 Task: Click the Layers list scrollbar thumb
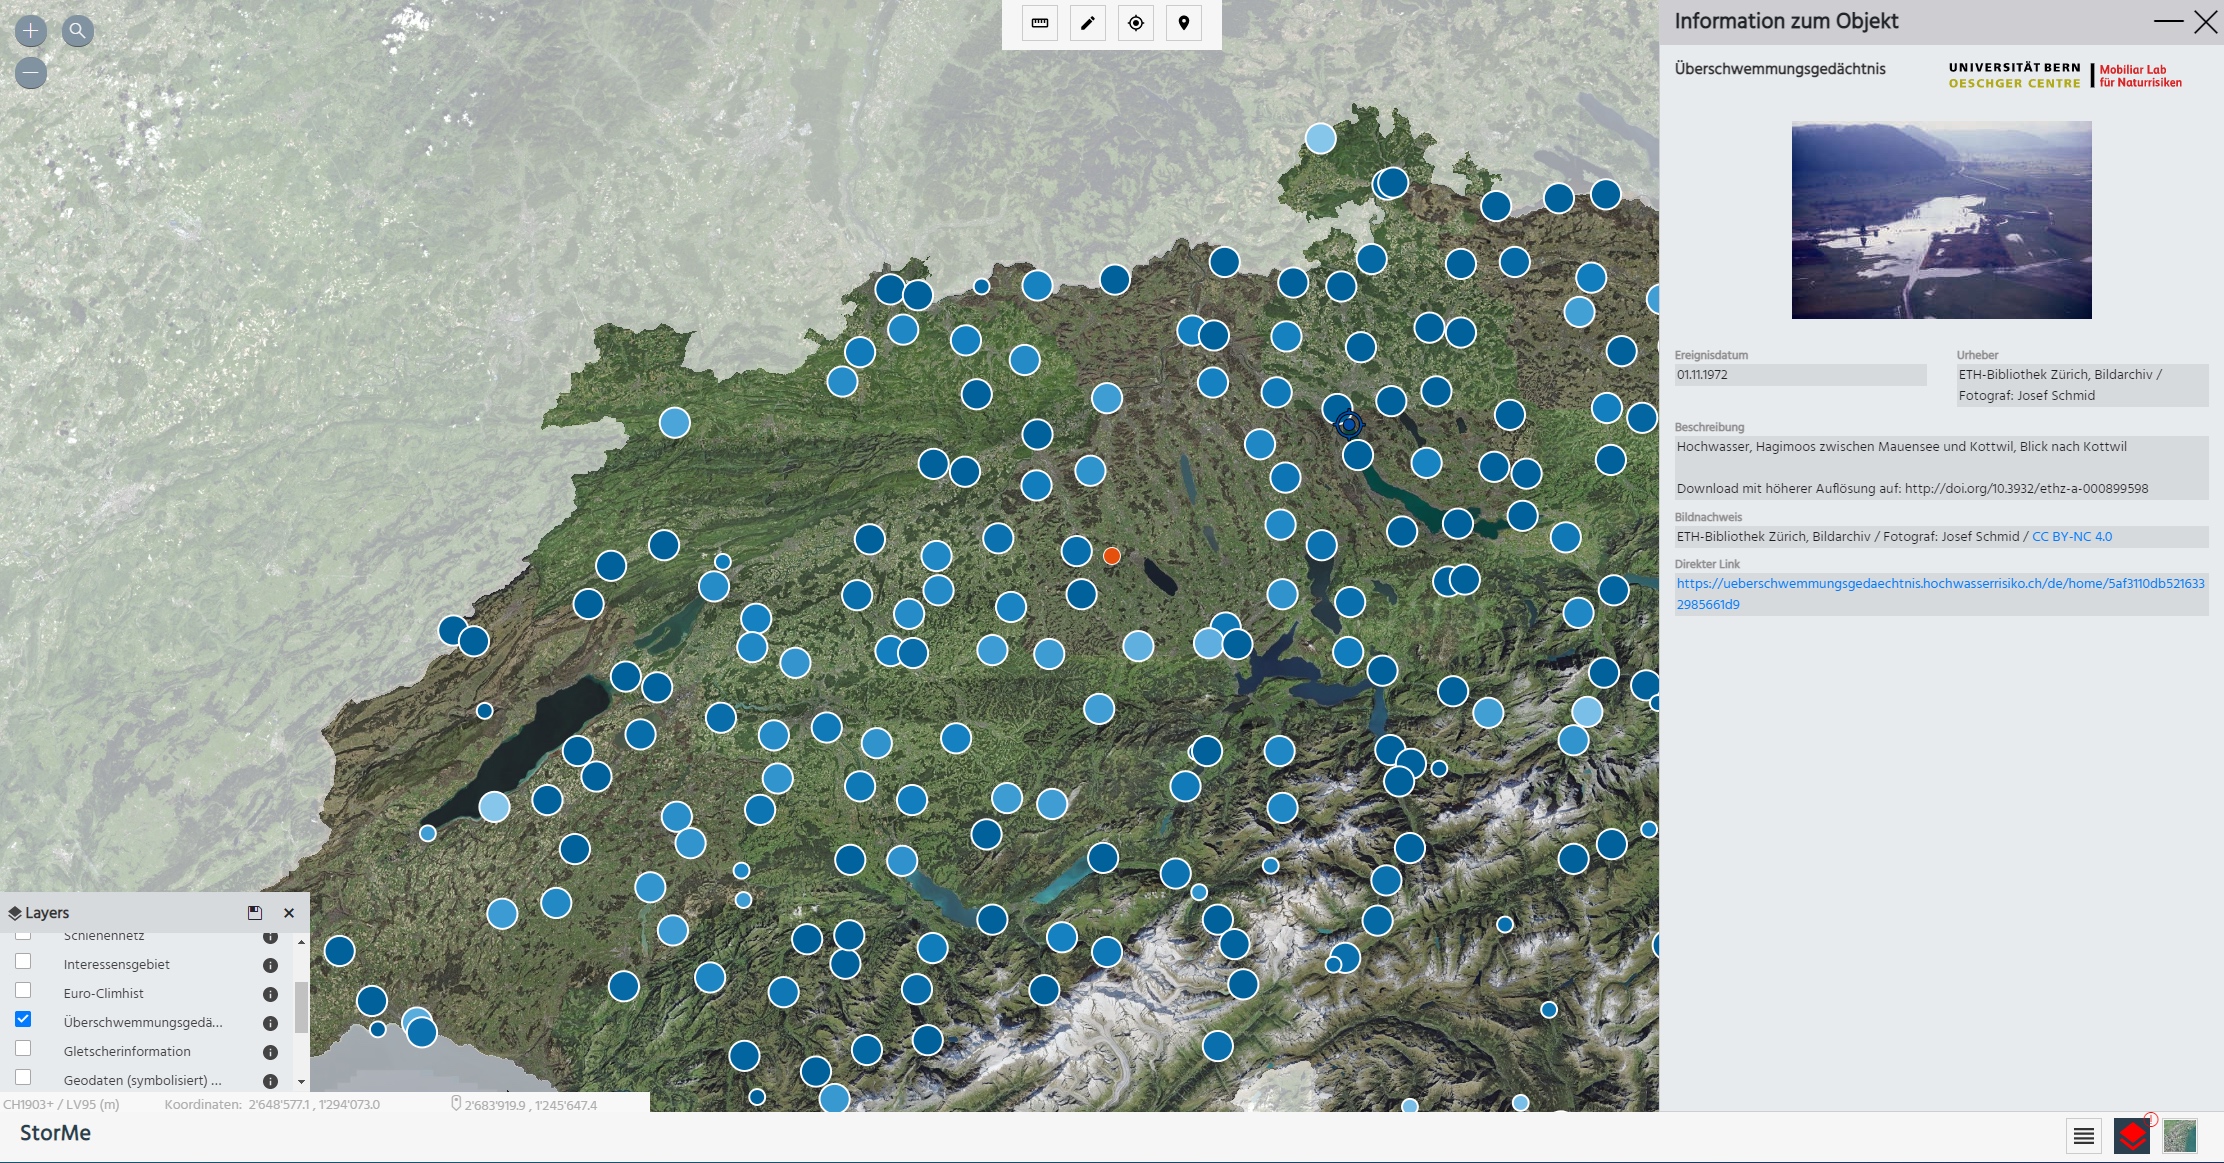(x=301, y=1007)
